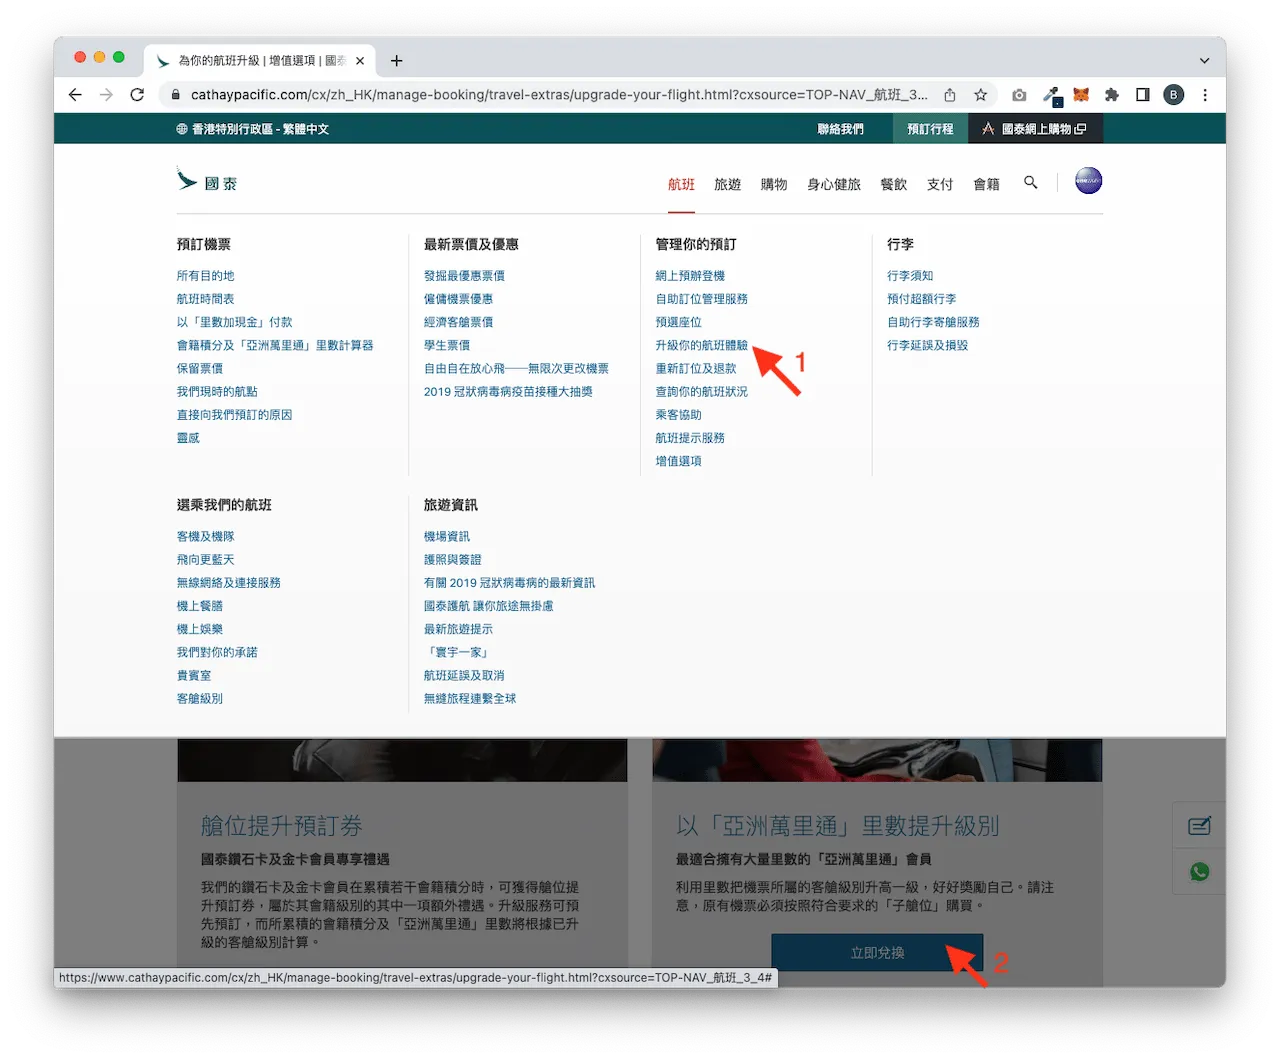
Task: Open 保留票價 link
Action: click(x=199, y=368)
